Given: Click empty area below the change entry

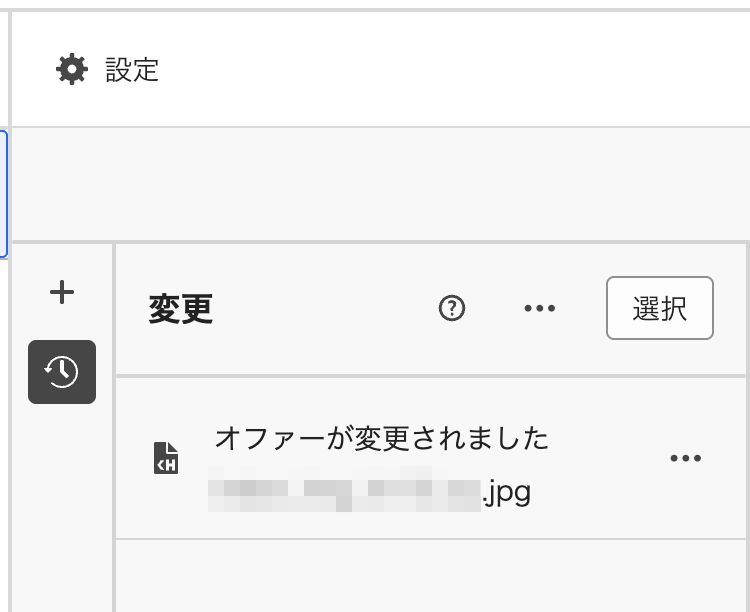Looking at the screenshot, I should coord(430,578).
